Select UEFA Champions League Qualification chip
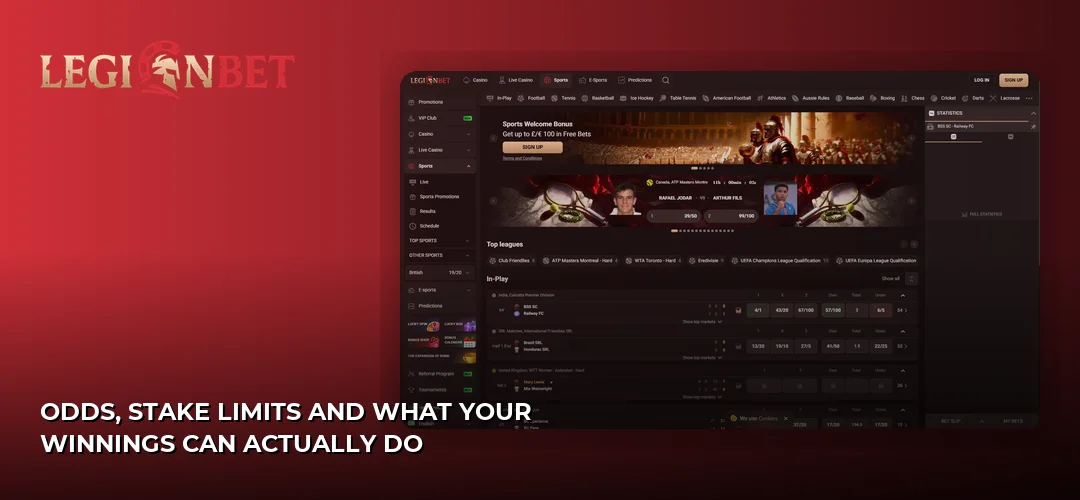This screenshot has height=500, width=1080. (x=780, y=261)
